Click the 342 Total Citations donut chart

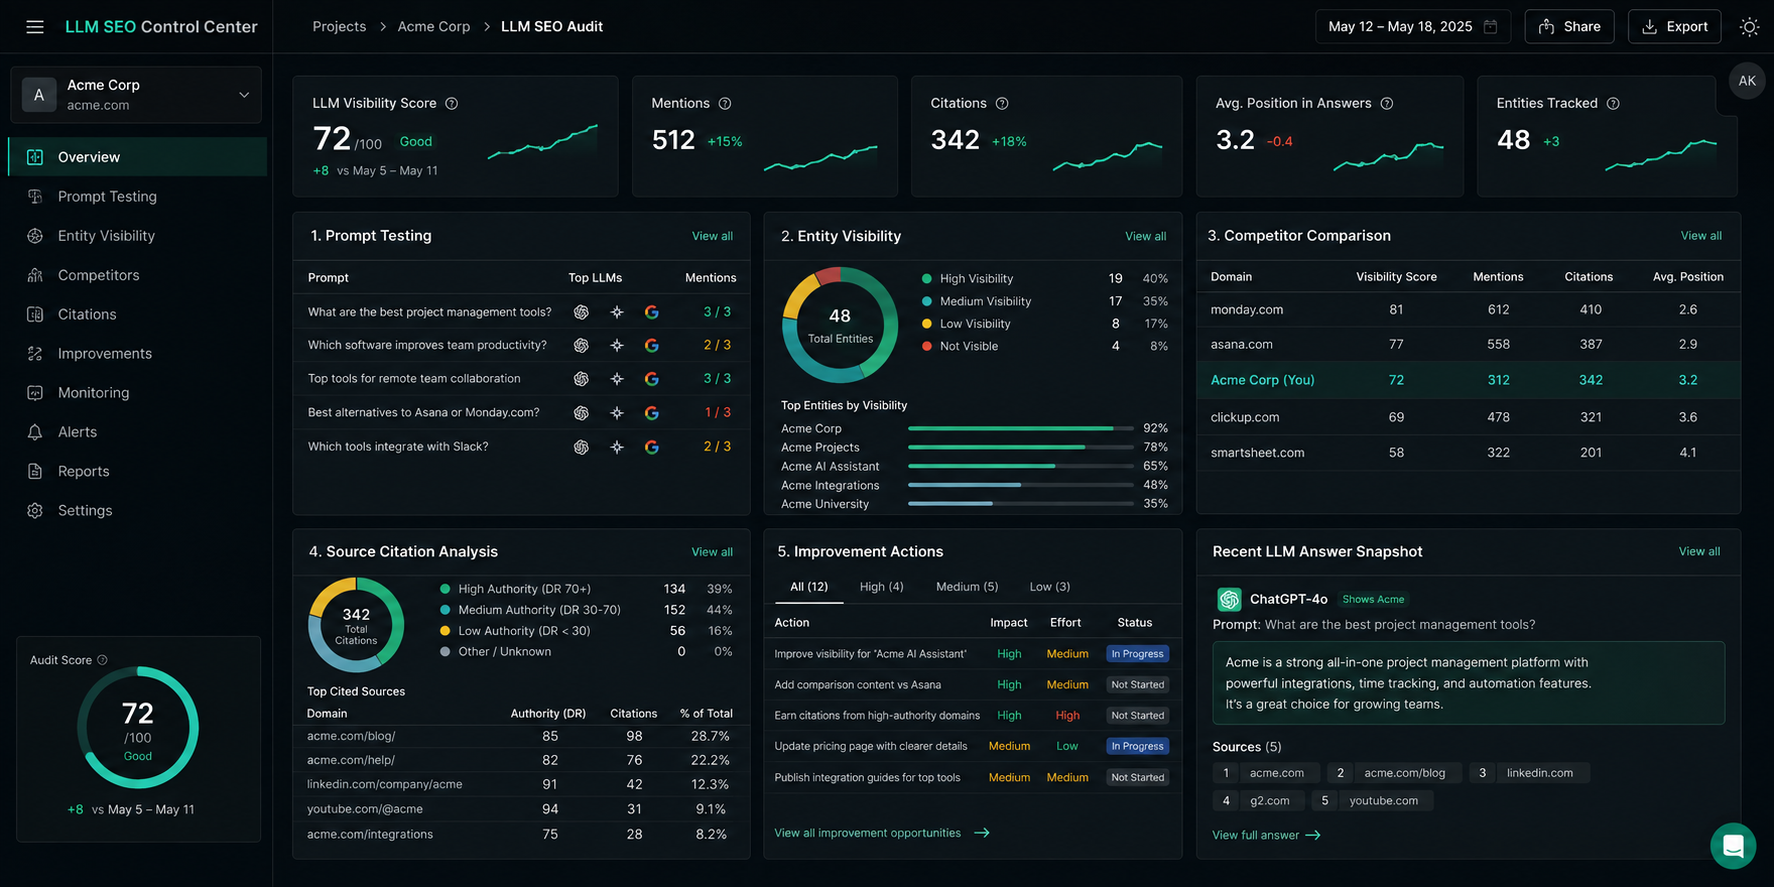pyautogui.click(x=356, y=625)
